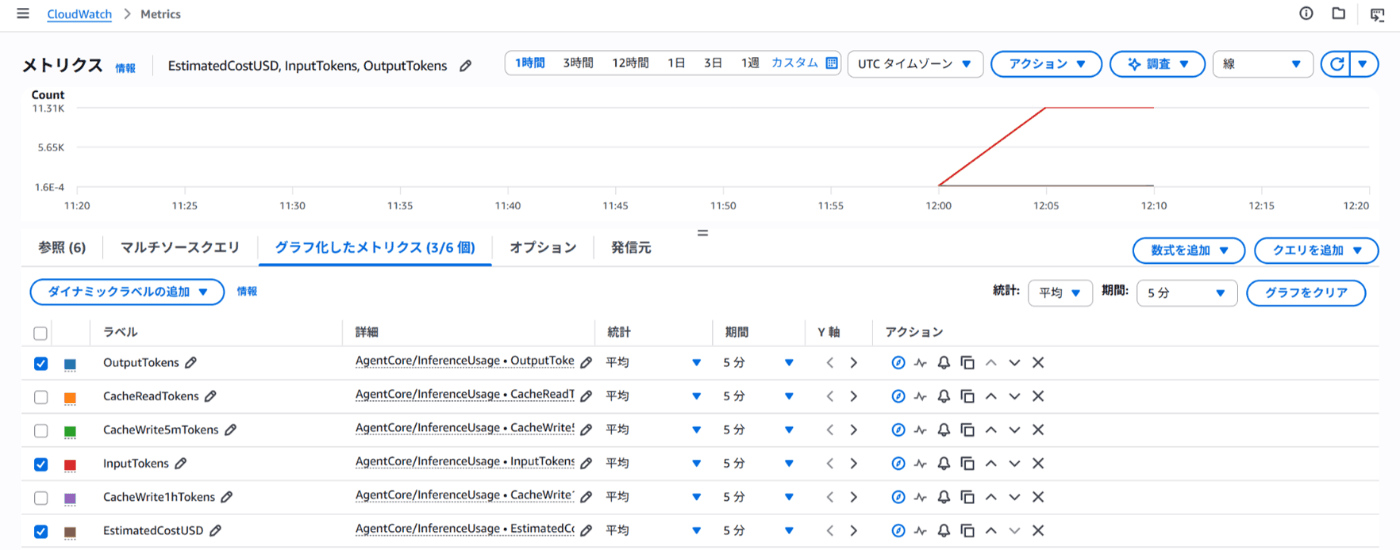The image size is (1400, 550).
Task: Expand the refresh options arrow
Action: (1364, 64)
